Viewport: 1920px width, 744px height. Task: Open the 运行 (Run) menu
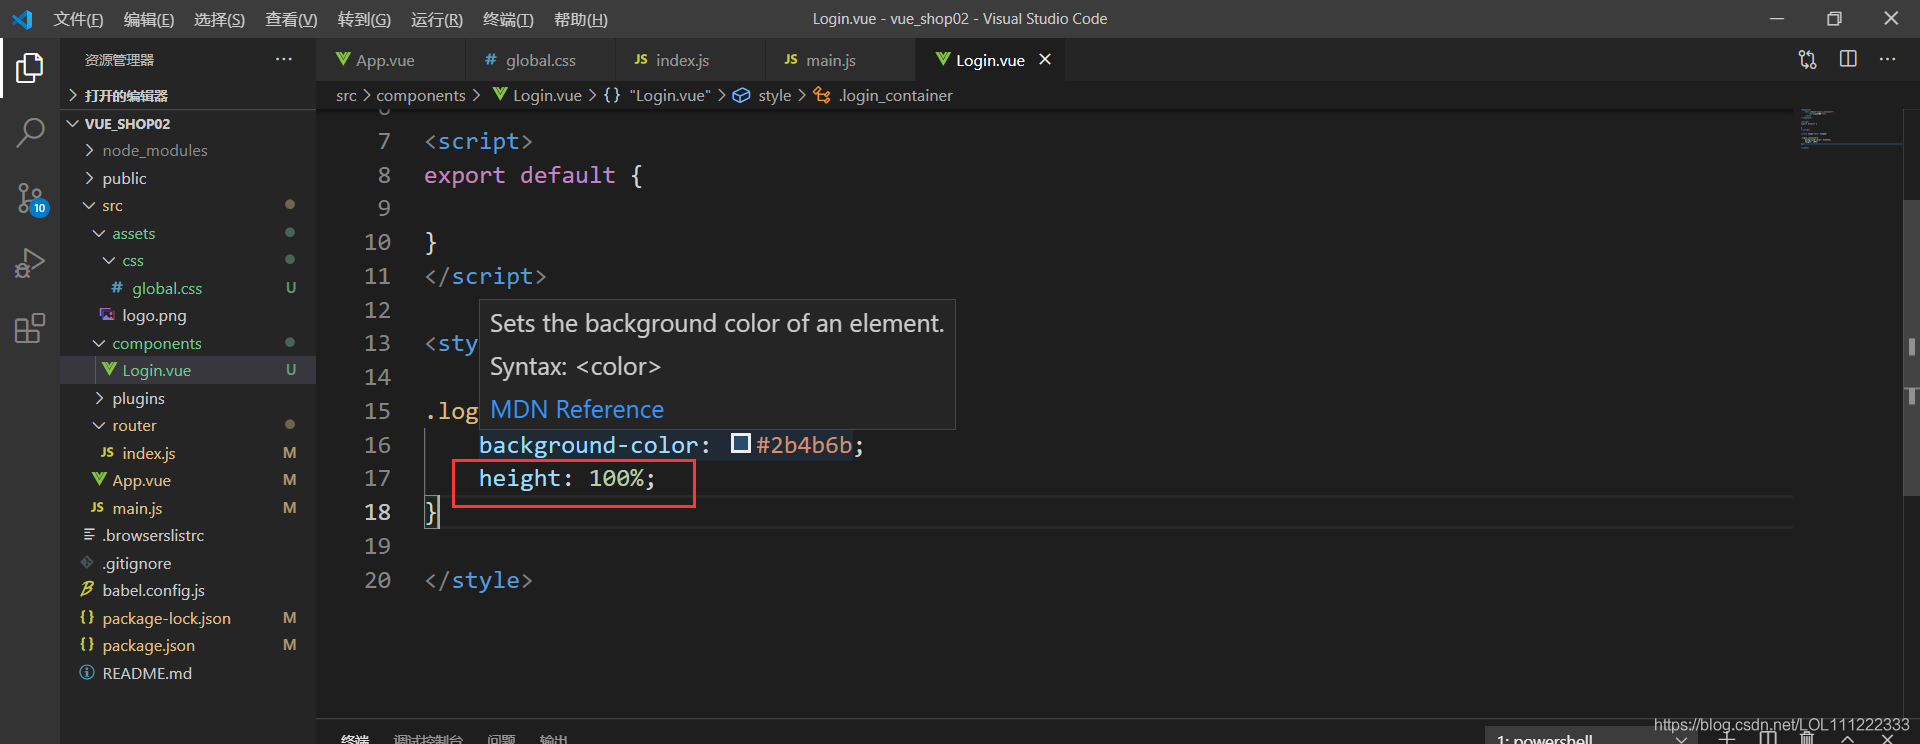(437, 19)
